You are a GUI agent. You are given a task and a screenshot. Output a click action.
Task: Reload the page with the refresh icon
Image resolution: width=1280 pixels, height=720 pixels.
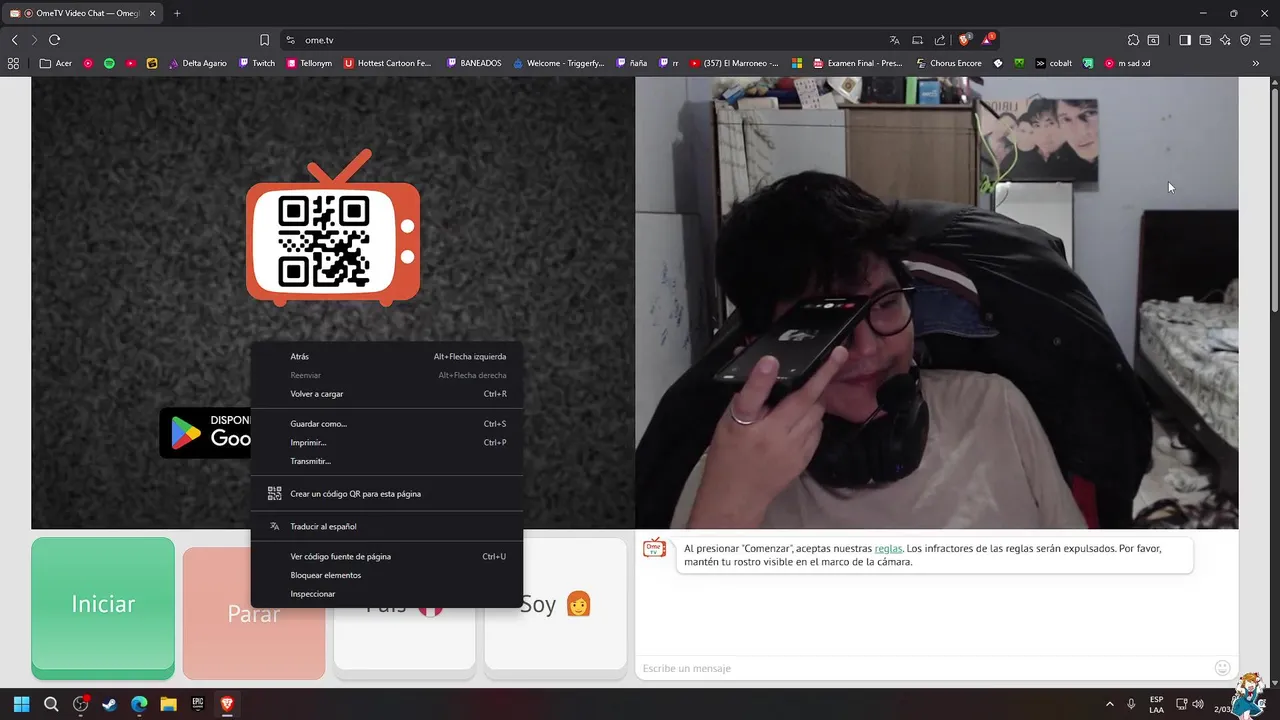point(54,40)
